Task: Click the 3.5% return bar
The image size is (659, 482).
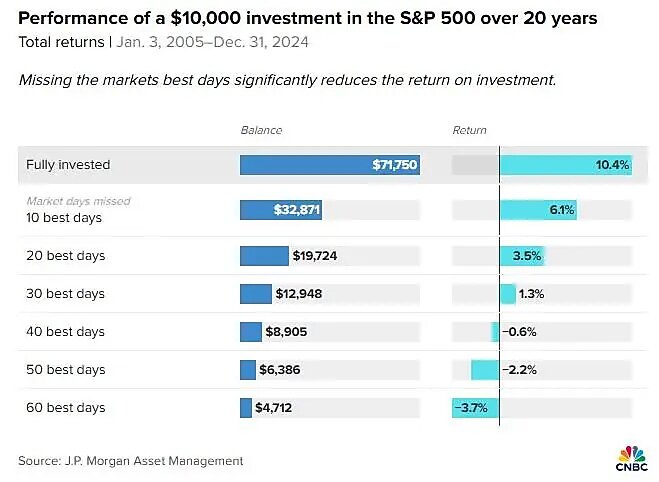Action: coord(521,256)
